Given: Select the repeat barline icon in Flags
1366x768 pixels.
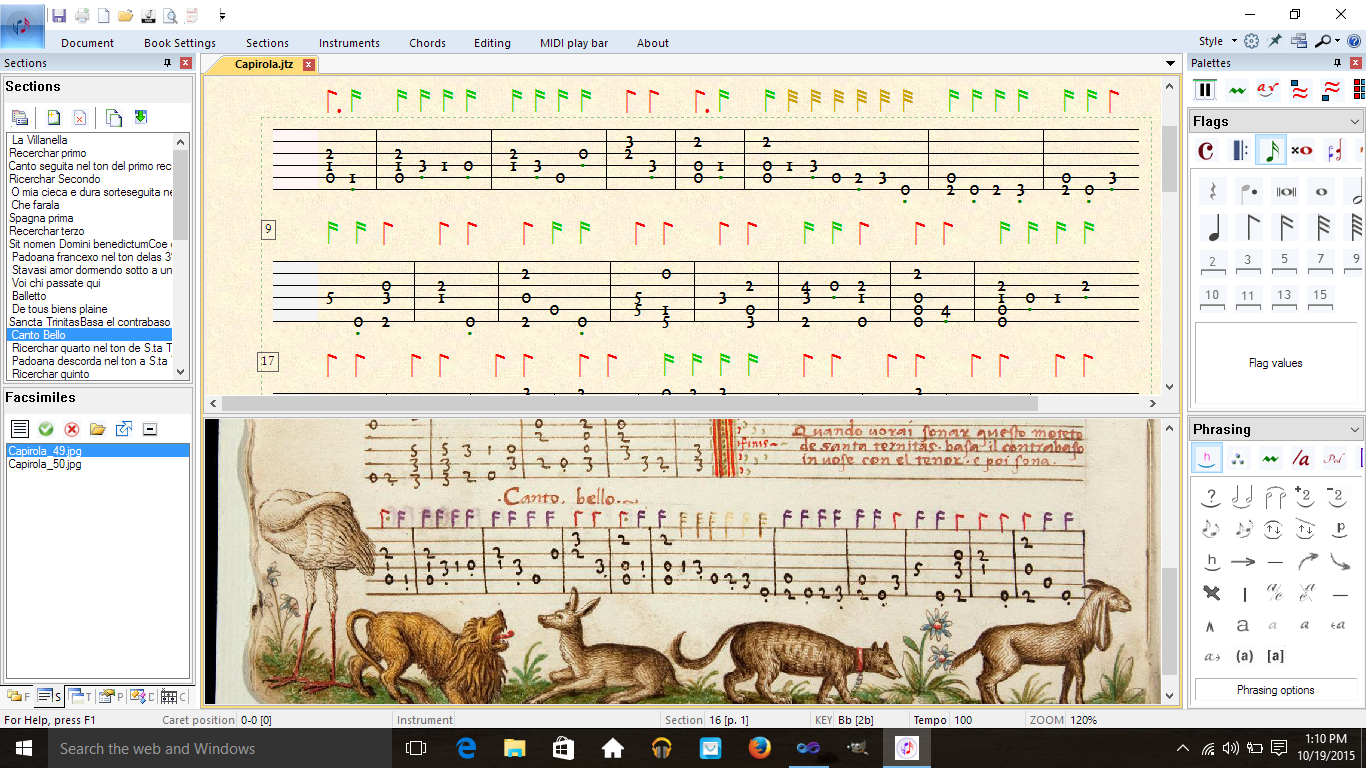Looking at the screenshot, I should (1239, 151).
